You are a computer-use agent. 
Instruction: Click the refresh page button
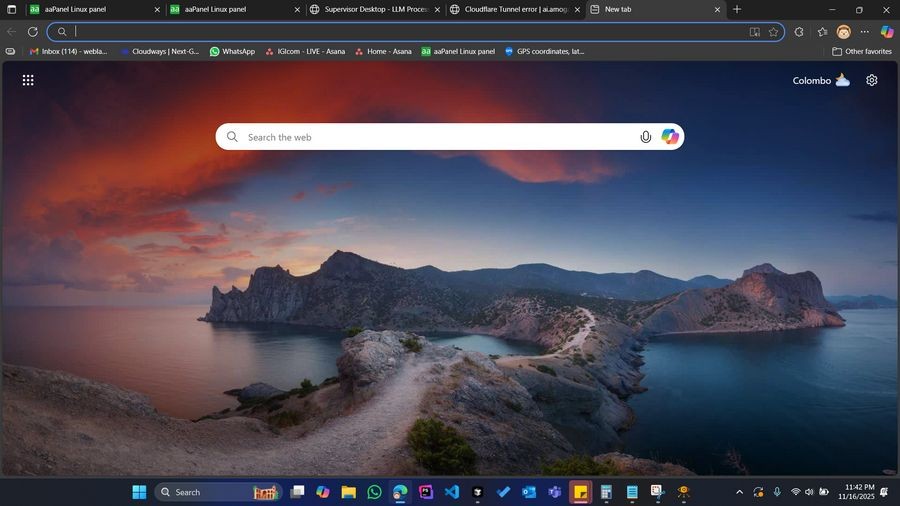coord(32,31)
